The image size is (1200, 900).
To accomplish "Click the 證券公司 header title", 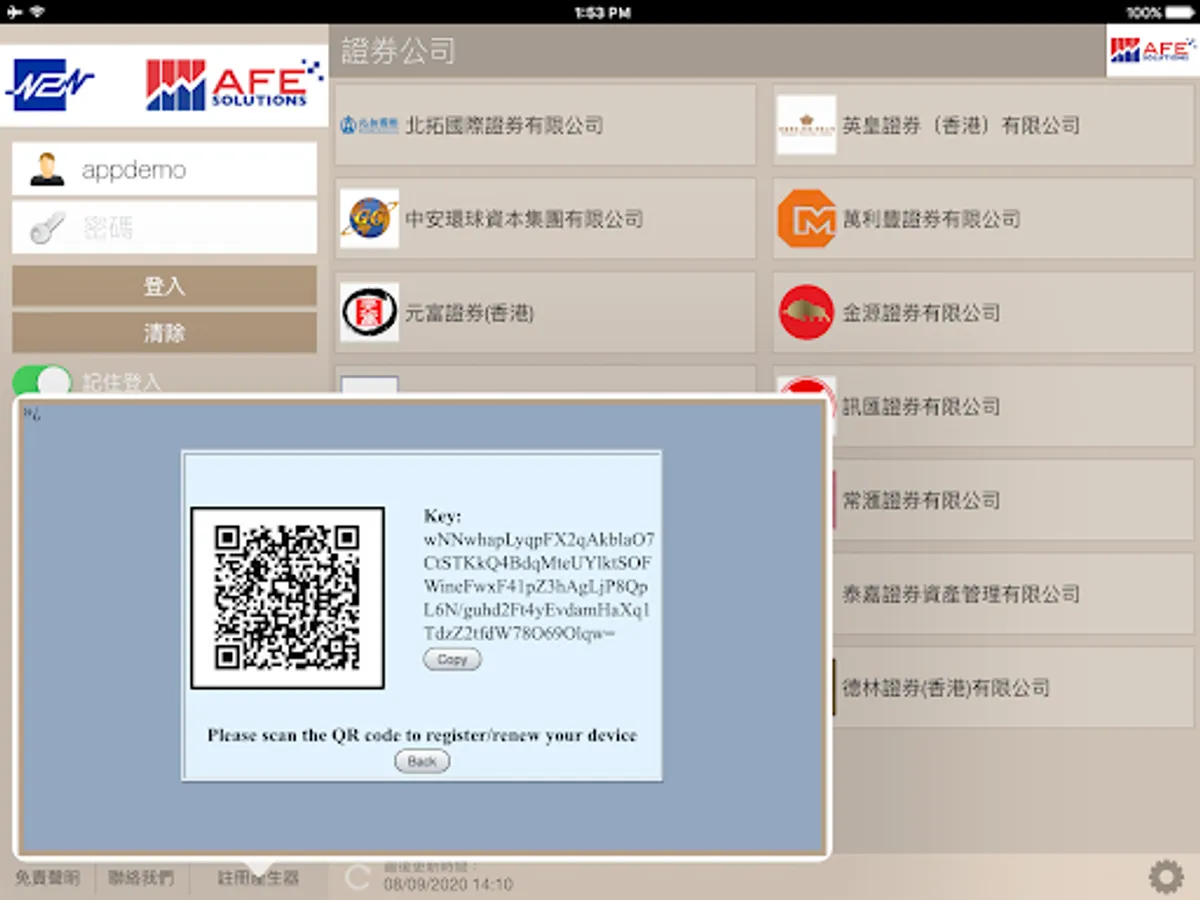I will click(399, 51).
